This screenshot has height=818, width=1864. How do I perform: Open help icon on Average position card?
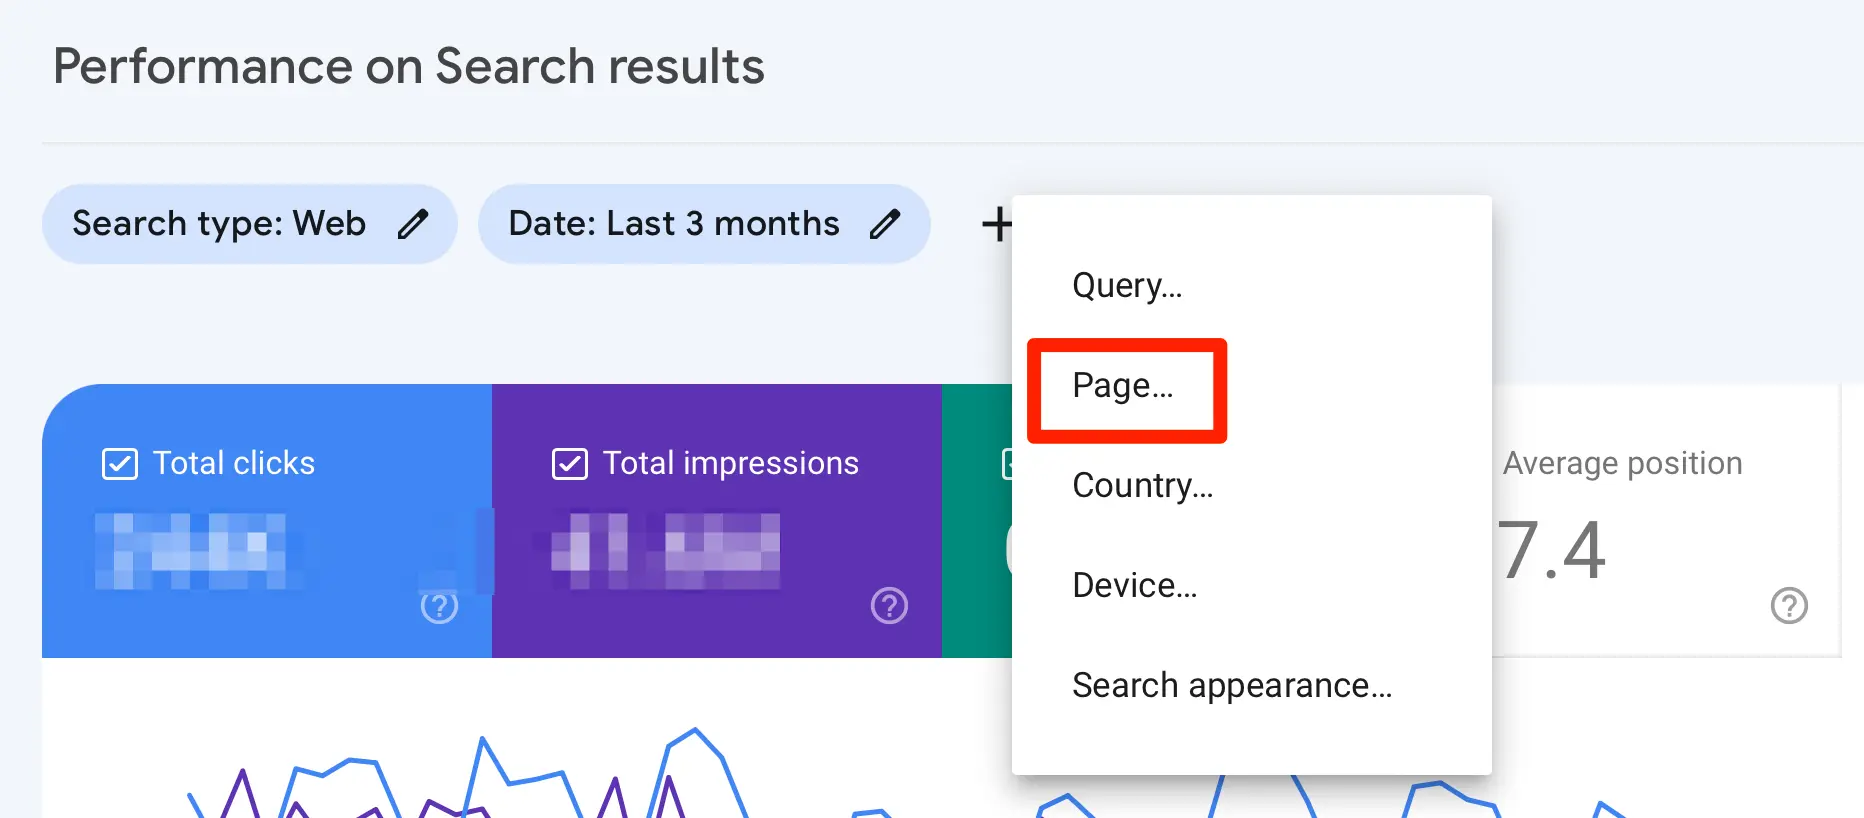coord(1789,606)
